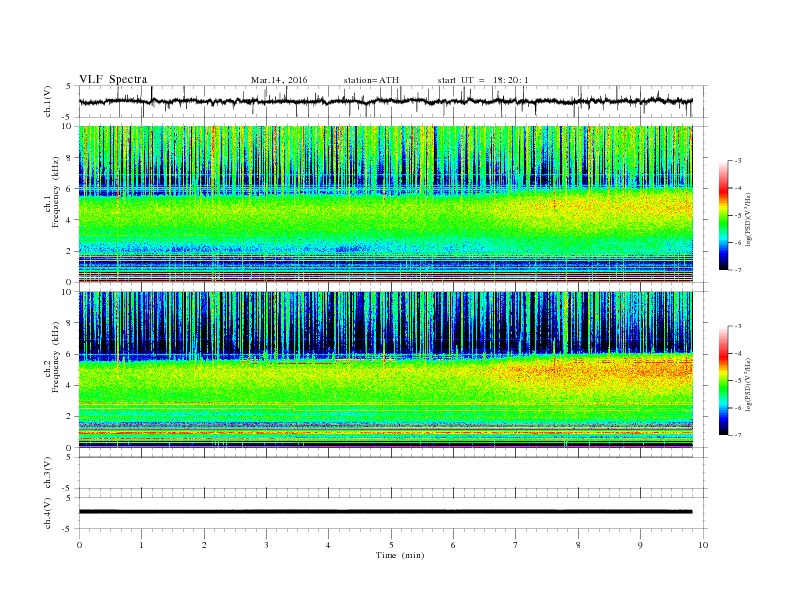Click the flat ch.4(V) waveform trace

tap(385, 512)
